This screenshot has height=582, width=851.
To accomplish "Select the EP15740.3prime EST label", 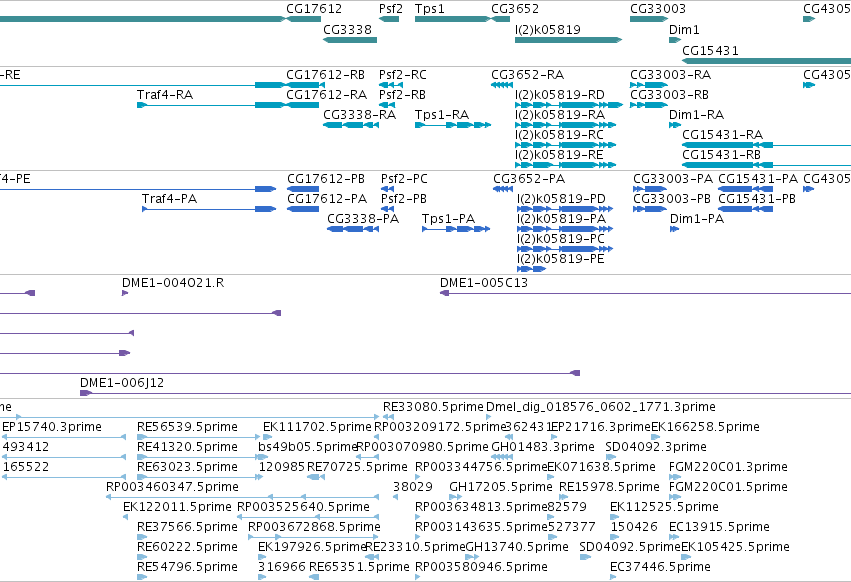I will (52, 427).
